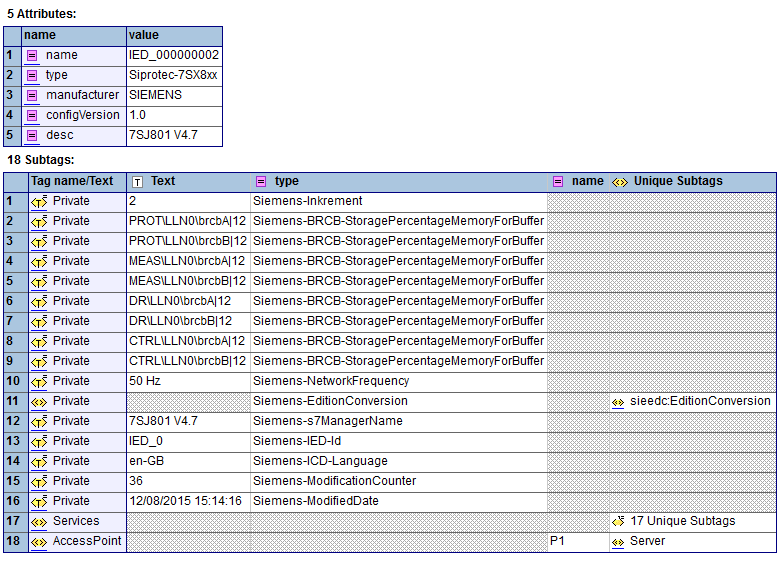Select the Siemens-IED-Id type cell
Image resolution: width=784 pixels, height=561 pixels.
398,442
